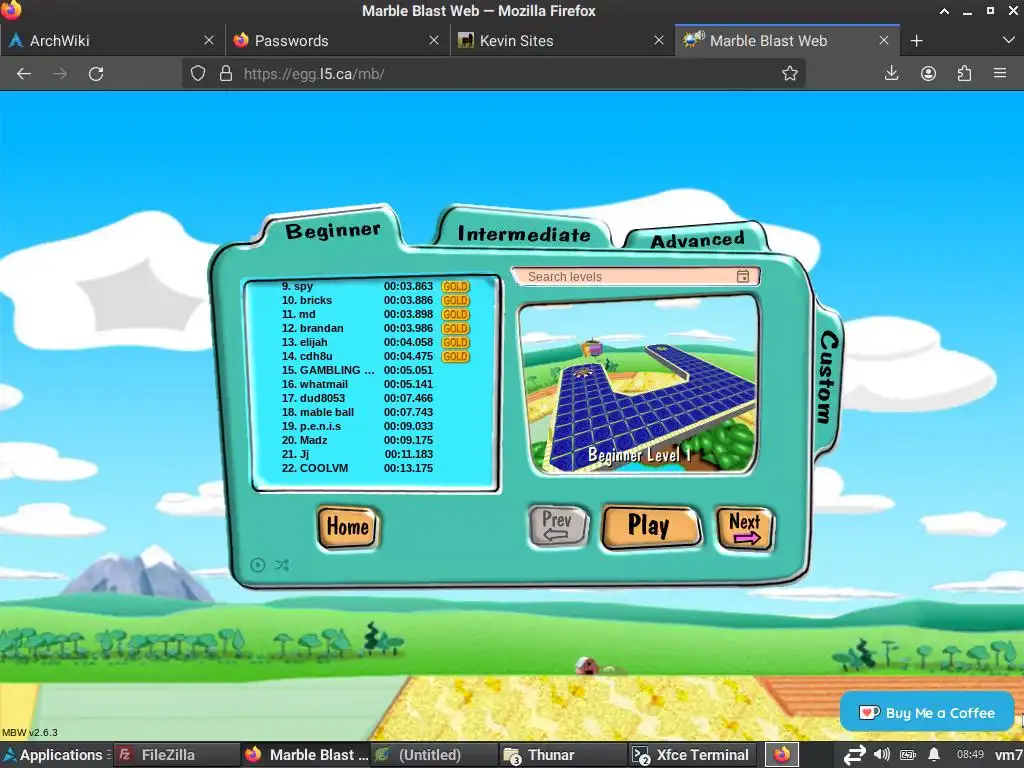The width and height of the screenshot is (1024, 768).
Task: Open the volume icon in the tray
Action: click(x=882, y=754)
